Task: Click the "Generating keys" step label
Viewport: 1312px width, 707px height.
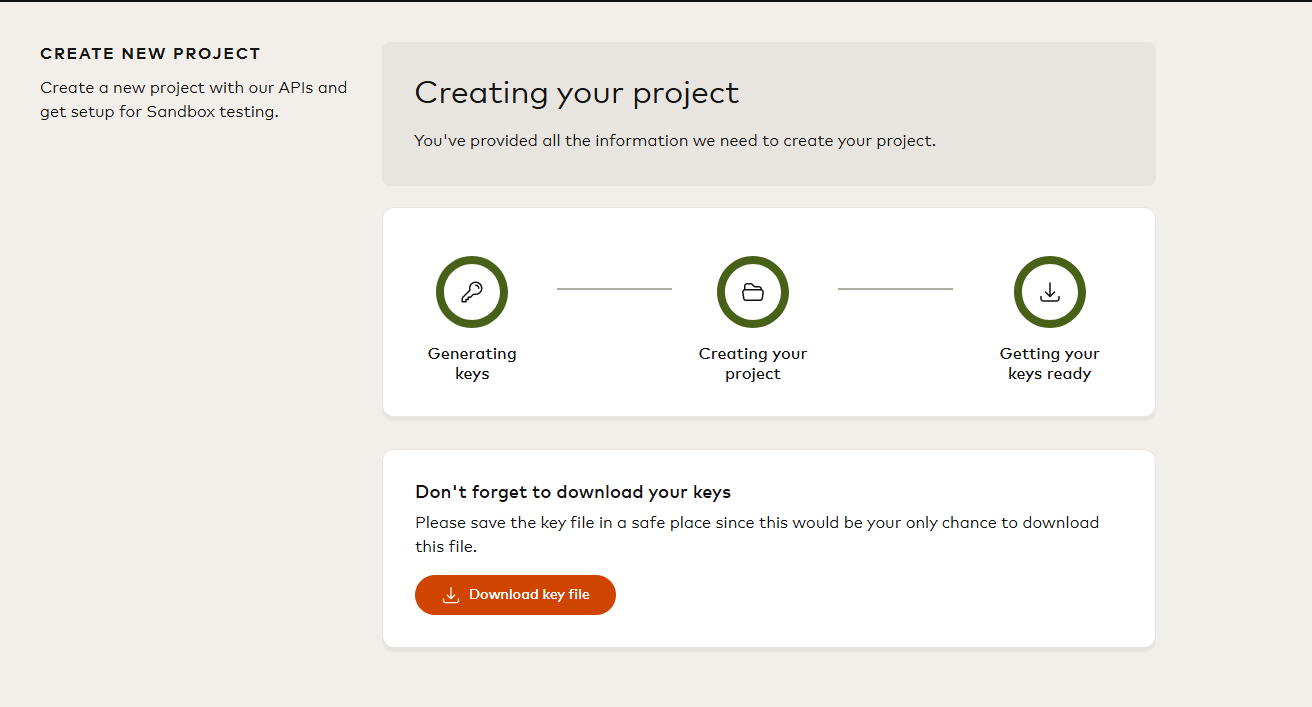Action: 472,364
